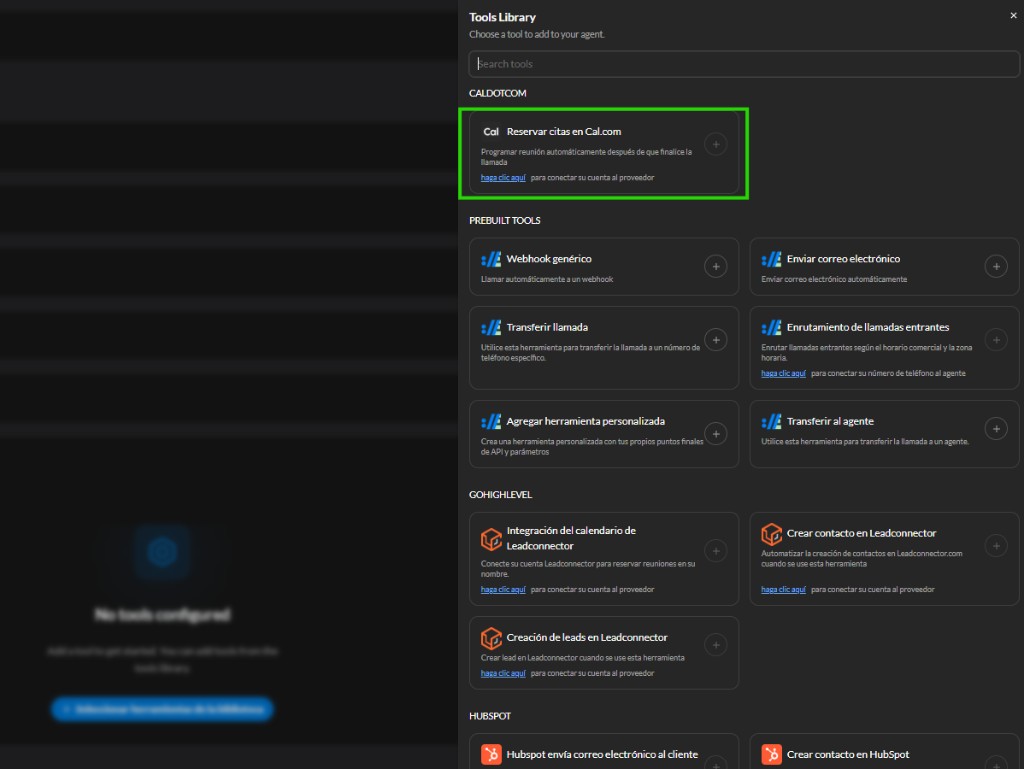The width and height of the screenshot is (1024, 769).
Task: Add the Transferir llamada tool
Action: 716,340
